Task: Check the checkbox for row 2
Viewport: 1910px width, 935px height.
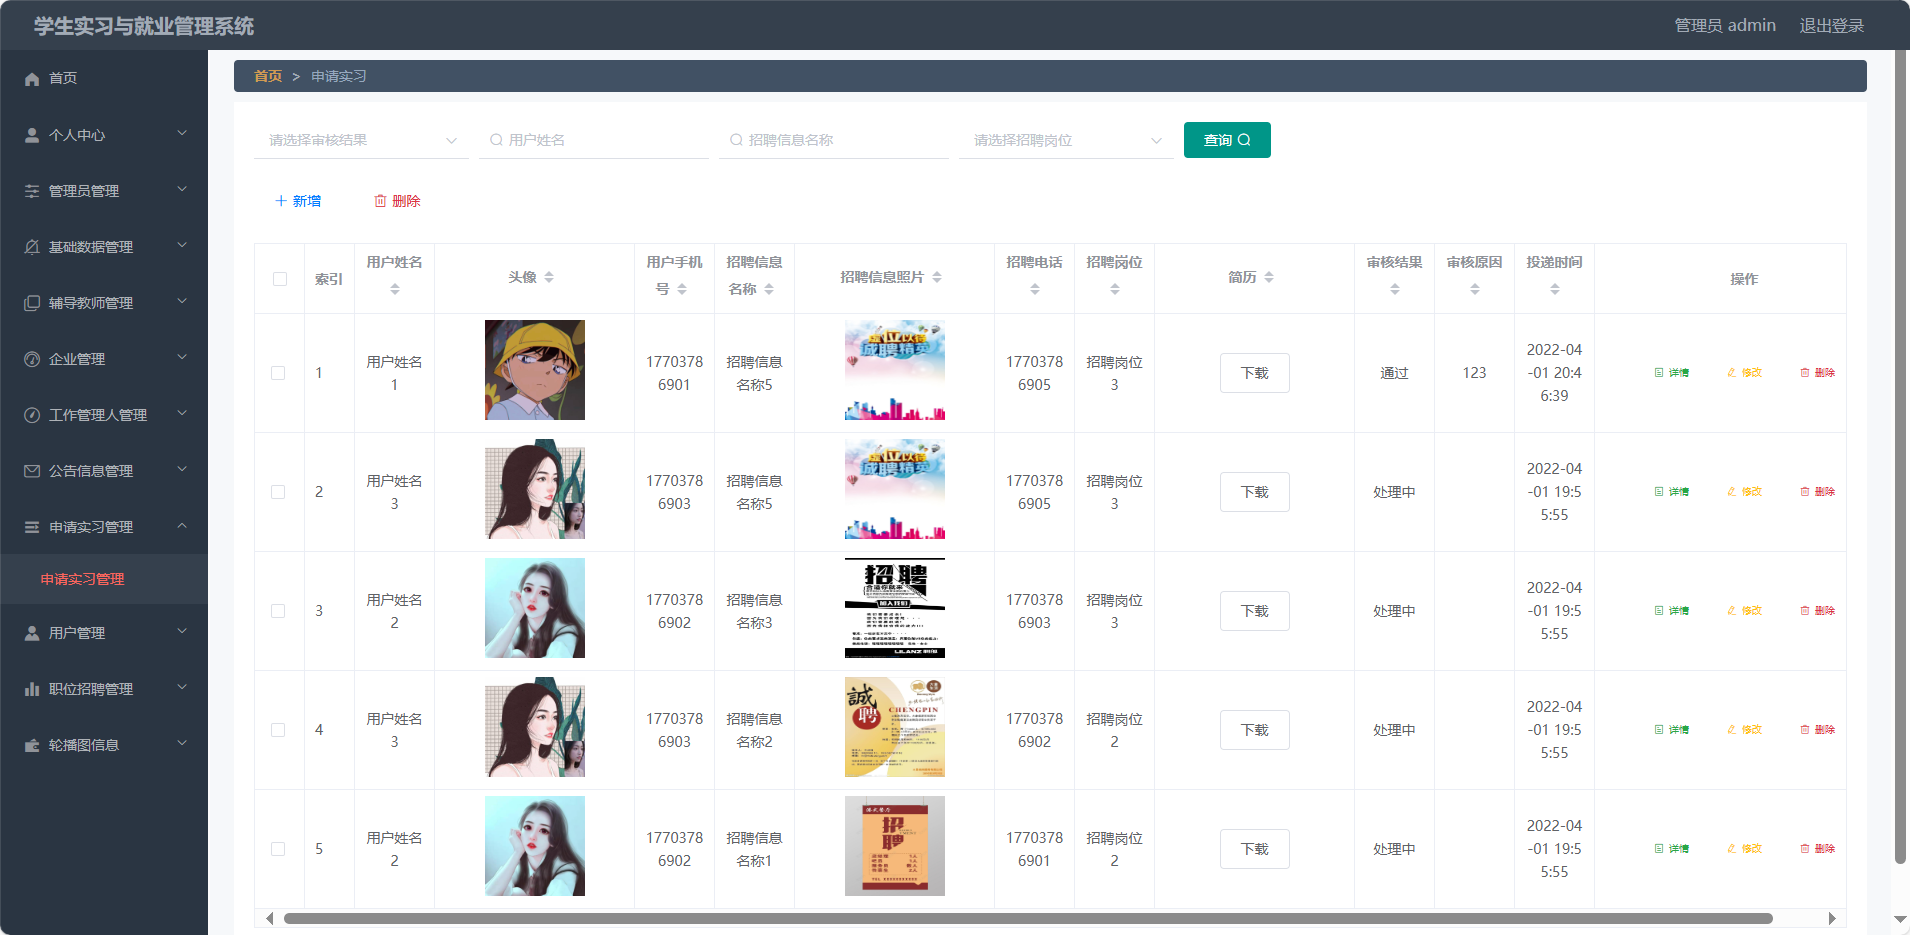Action: [278, 492]
